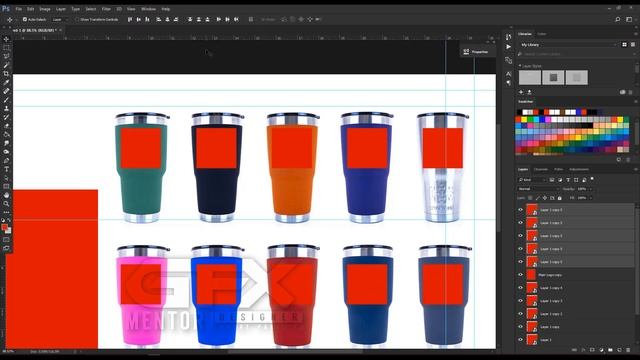The height and width of the screenshot is (360, 640).
Task: Close the open document tab
Action: [x=60, y=30]
